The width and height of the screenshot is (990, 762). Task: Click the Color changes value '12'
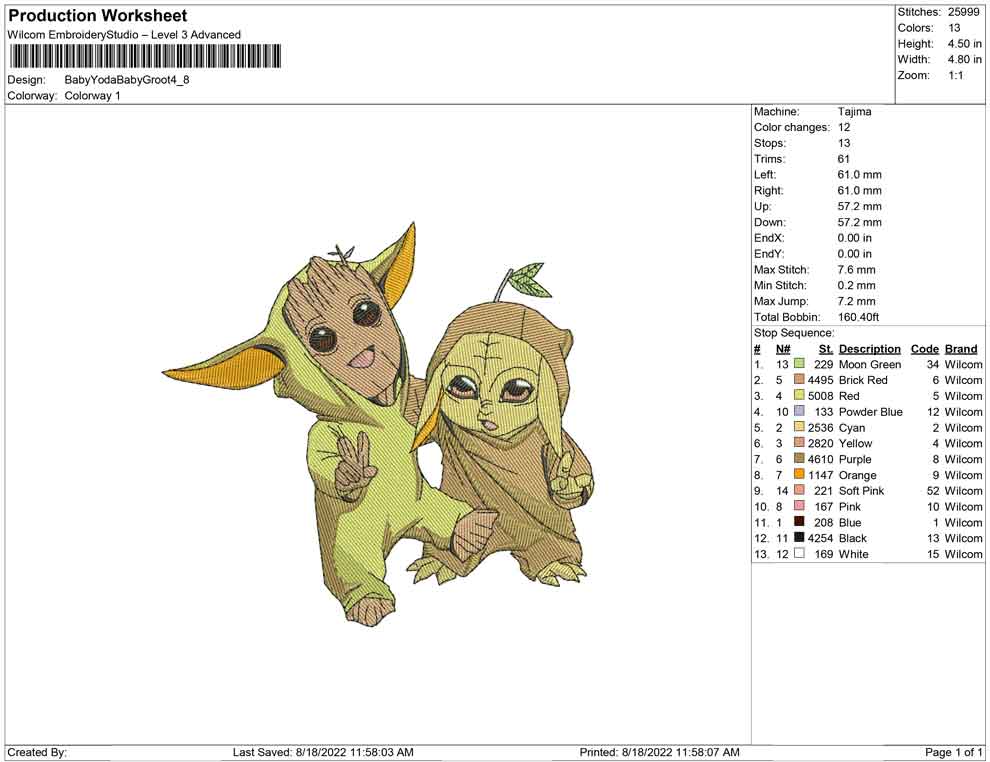click(x=844, y=128)
